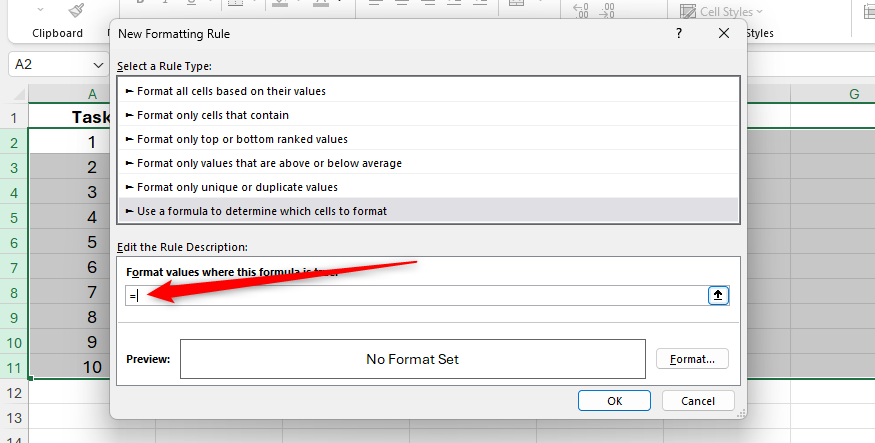Screen dimensions: 875x443
Task: Click cell A9 containing the value 8
Action: pyautogui.click(x=70, y=317)
